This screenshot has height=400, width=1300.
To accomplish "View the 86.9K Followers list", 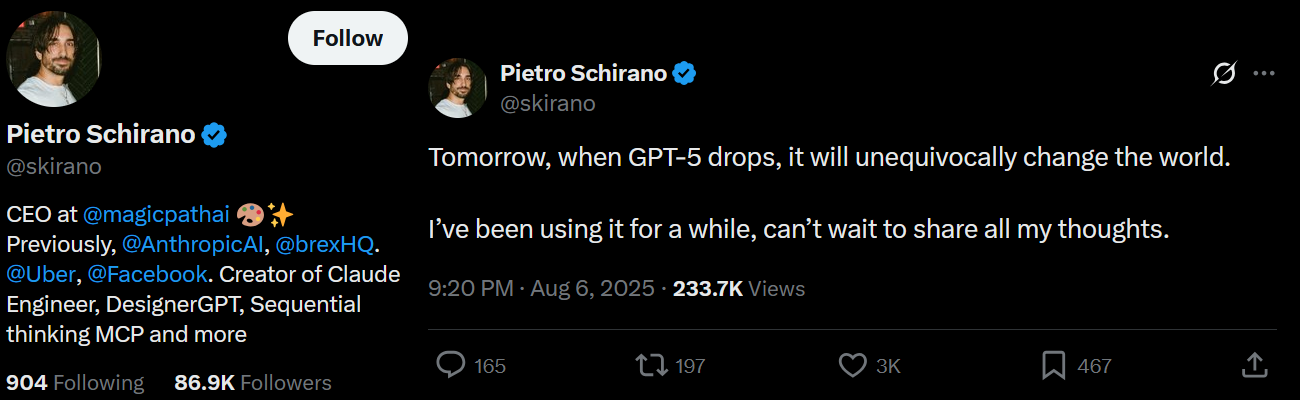I will click(x=252, y=382).
